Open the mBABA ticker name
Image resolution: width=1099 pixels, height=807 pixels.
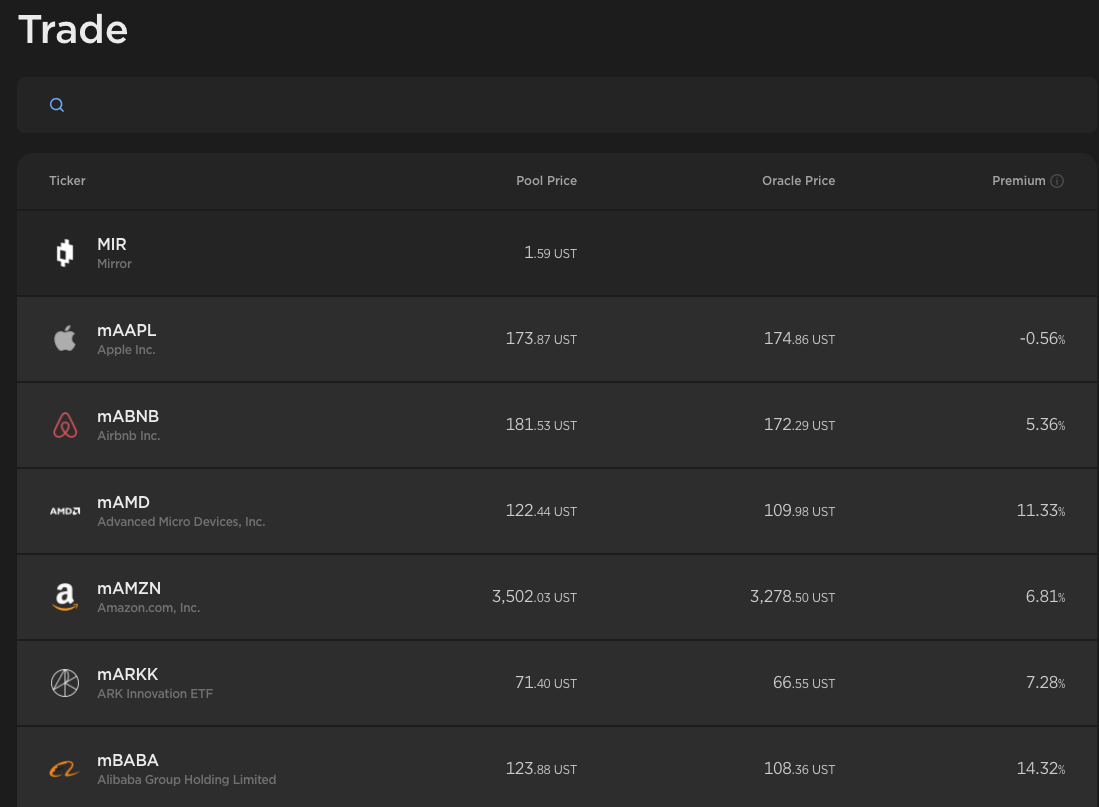[128, 761]
